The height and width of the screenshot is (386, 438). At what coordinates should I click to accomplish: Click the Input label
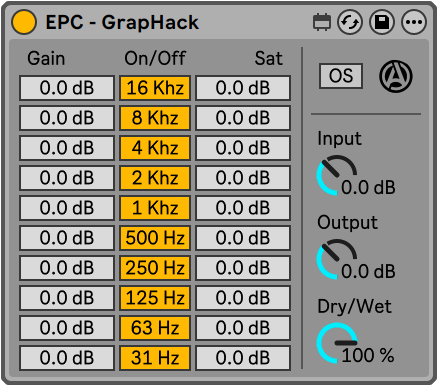click(339, 138)
